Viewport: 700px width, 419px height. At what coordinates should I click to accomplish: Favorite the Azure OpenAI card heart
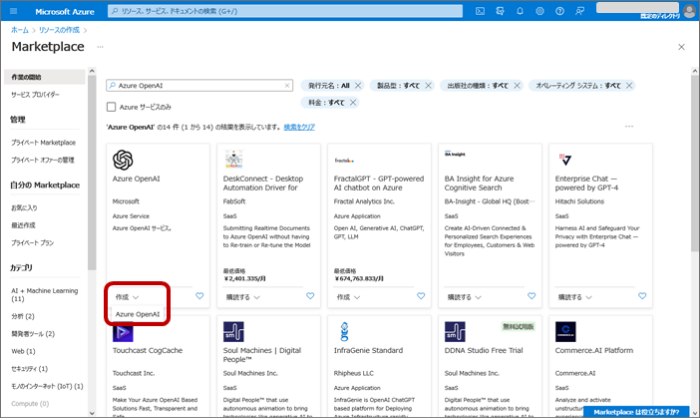click(200, 296)
